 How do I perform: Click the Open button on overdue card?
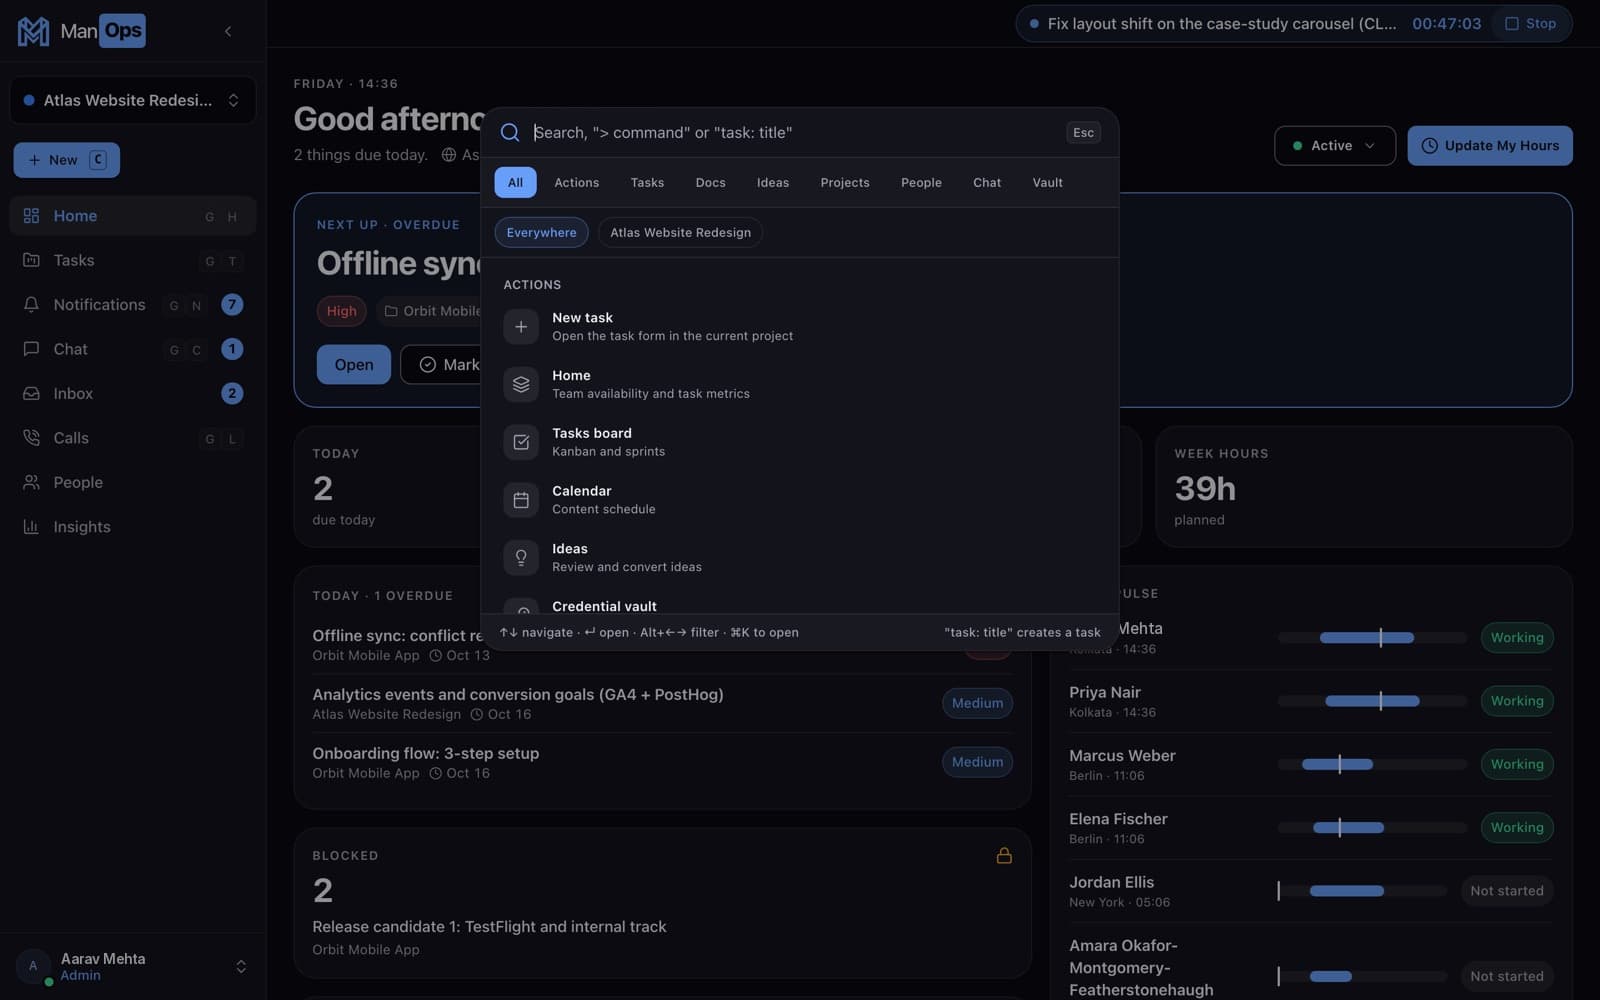coord(354,364)
